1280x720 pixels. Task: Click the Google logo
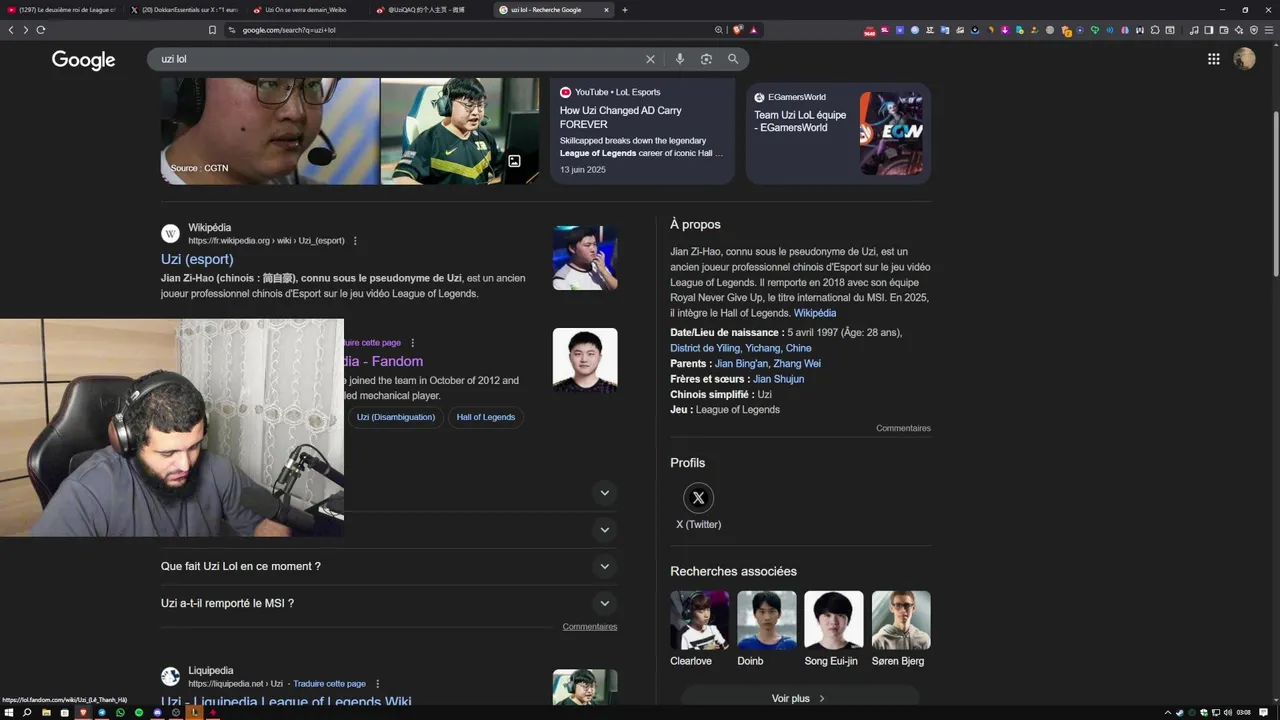(84, 60)
